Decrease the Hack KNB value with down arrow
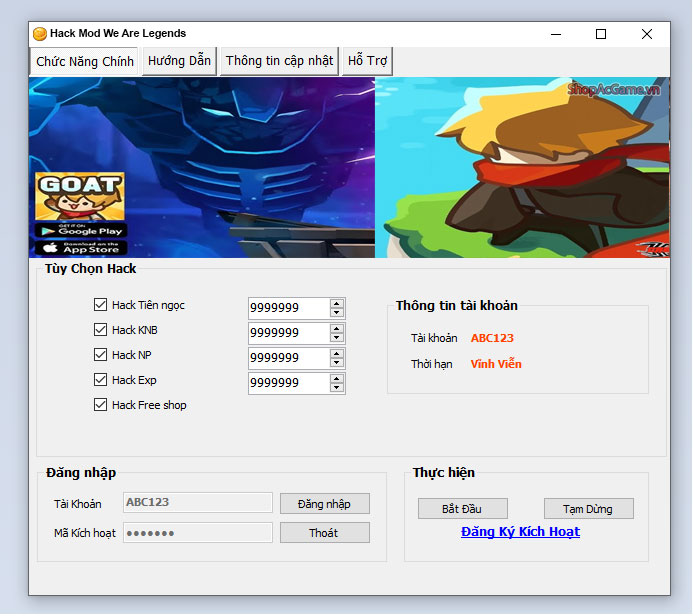 (337, 338)
